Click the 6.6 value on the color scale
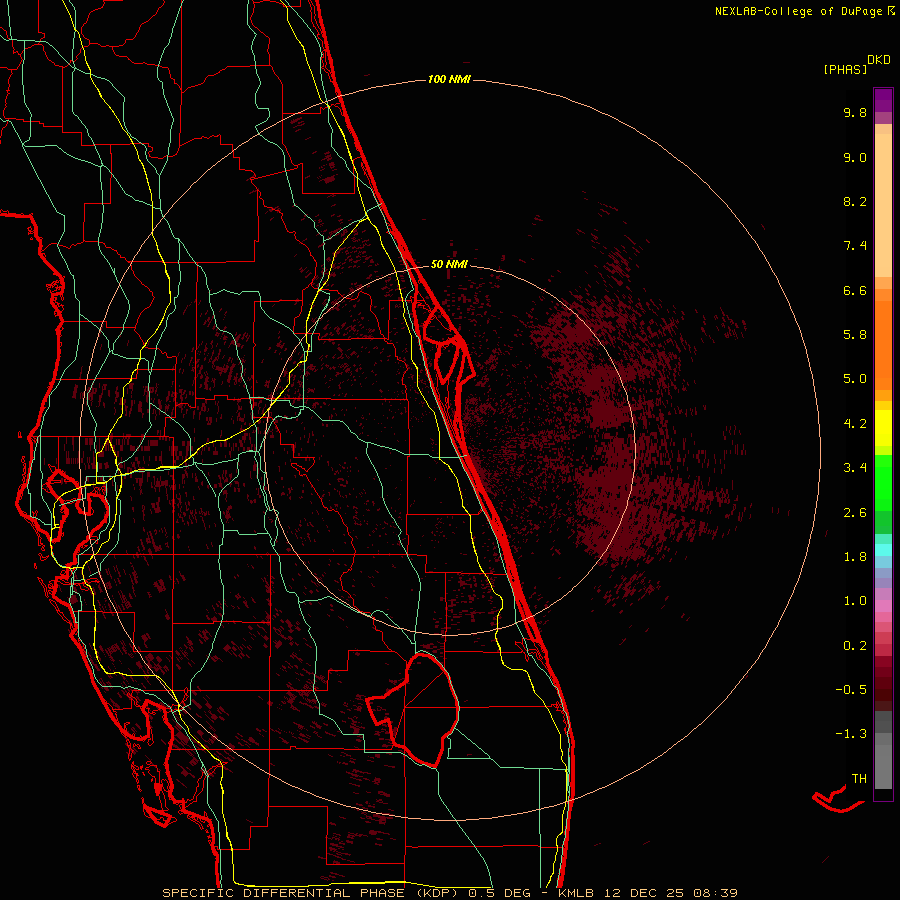This screenshot has width=900, height=900. pos(855,290)
